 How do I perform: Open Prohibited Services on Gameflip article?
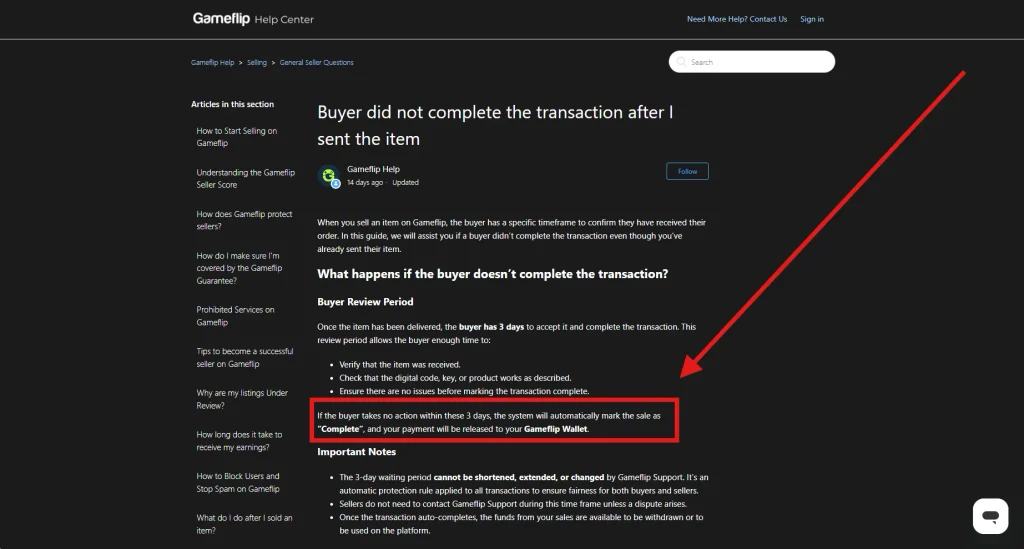[235, 316]
